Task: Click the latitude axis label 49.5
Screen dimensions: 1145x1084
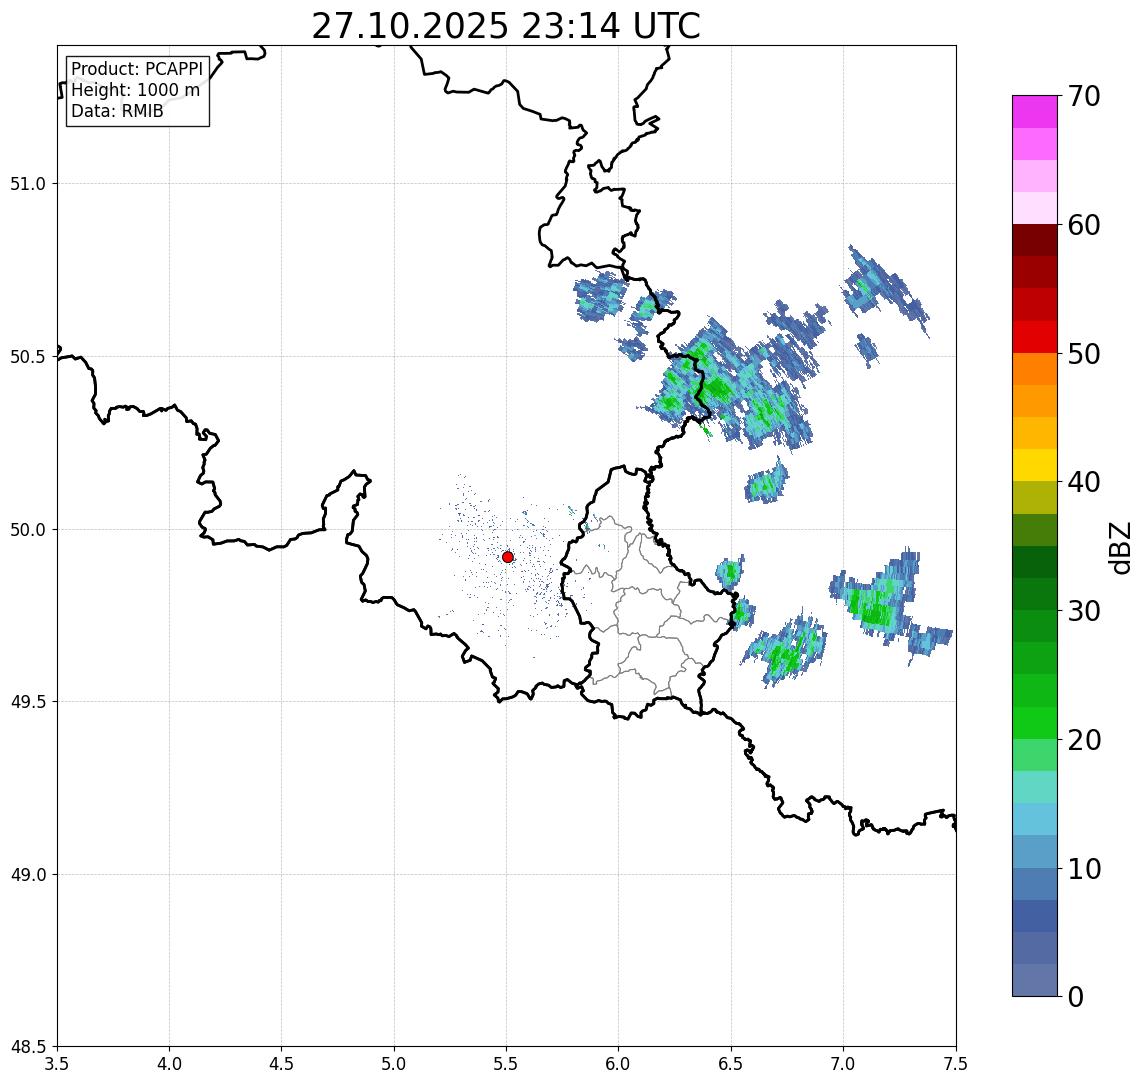Action: click(28, 702)
